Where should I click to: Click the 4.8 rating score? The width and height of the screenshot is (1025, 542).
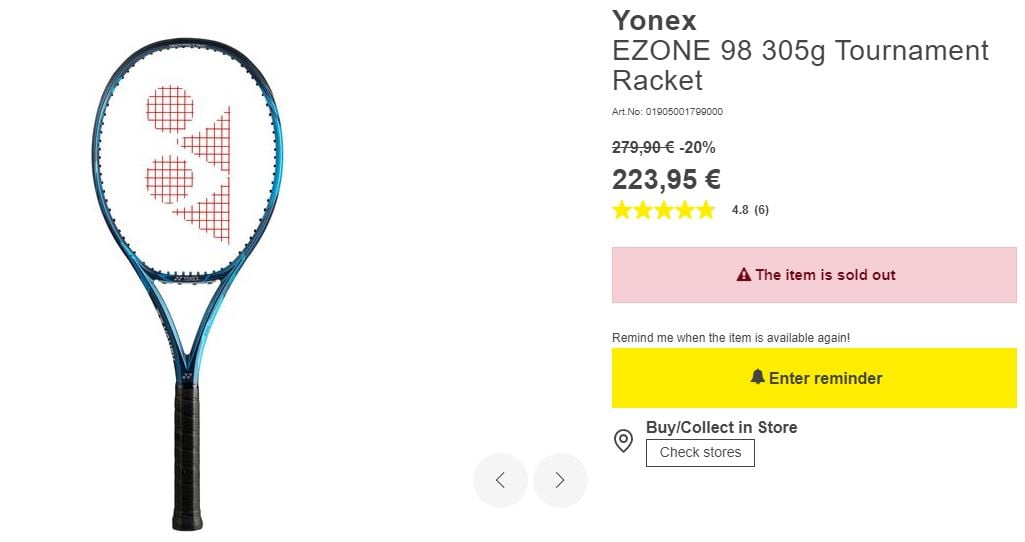pyautogui.click(x=740, y=210)
